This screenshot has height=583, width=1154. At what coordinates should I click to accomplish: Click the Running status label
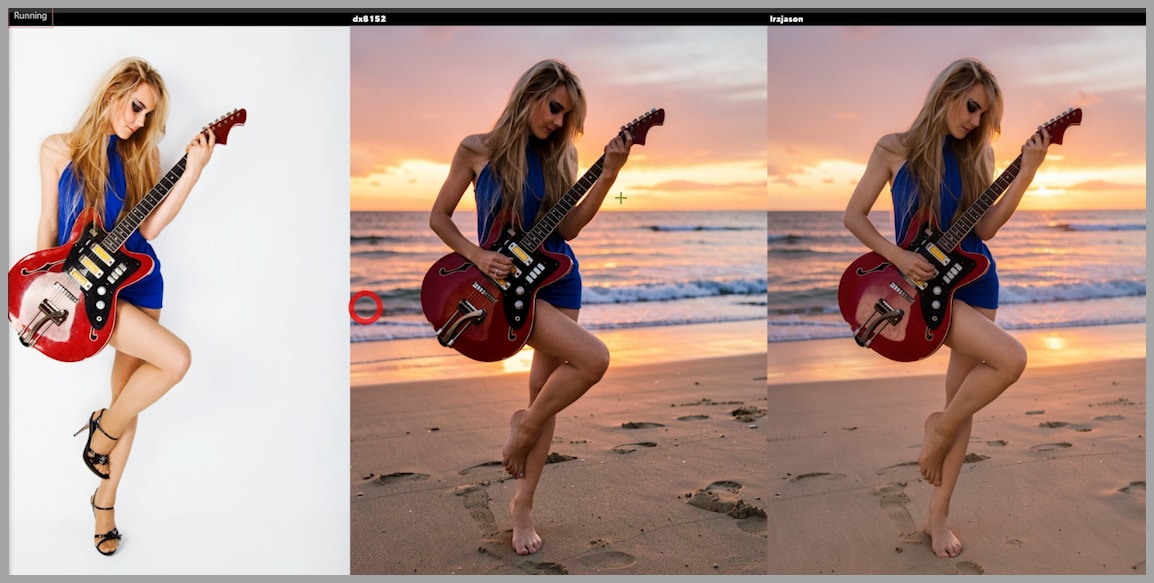[x=30, y=16]
